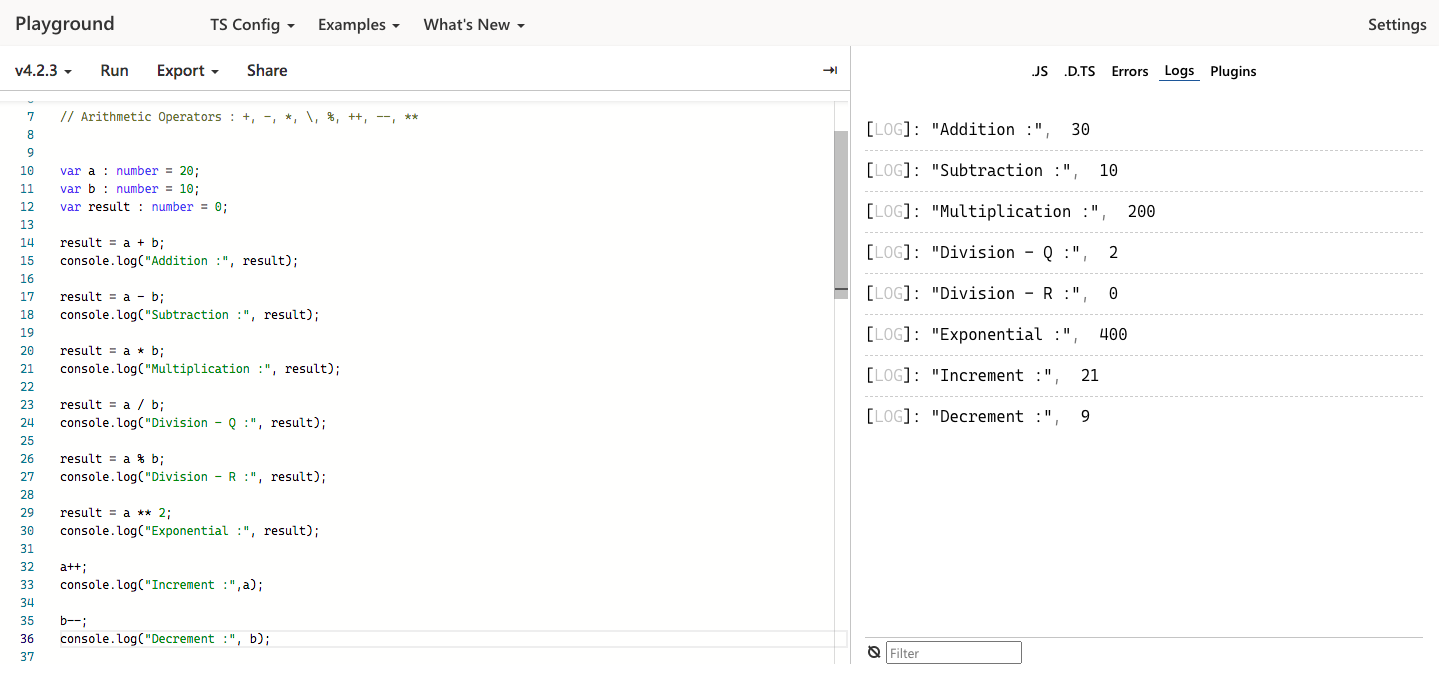Go to the Playground home title
The height and width of the screenshot is (675, 1439).
pos(65,24)
